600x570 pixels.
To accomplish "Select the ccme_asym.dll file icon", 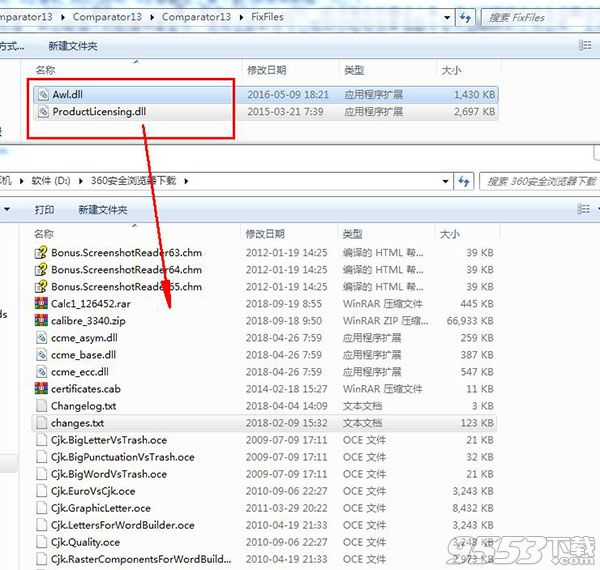I will 41,338.
